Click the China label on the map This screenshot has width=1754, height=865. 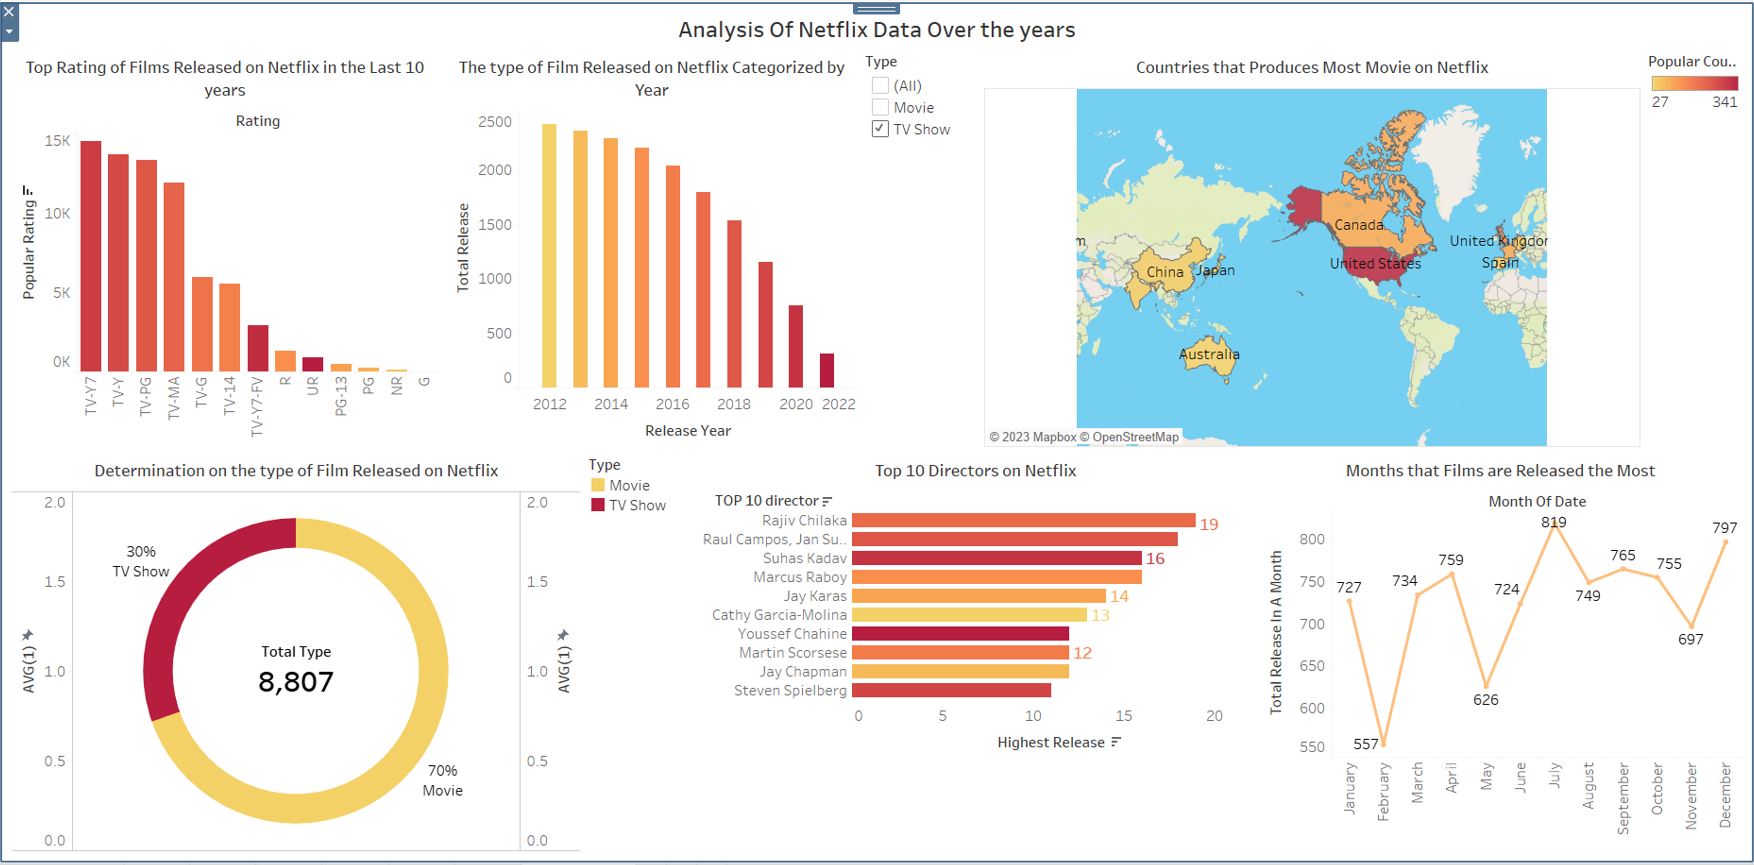point(1165,271)
